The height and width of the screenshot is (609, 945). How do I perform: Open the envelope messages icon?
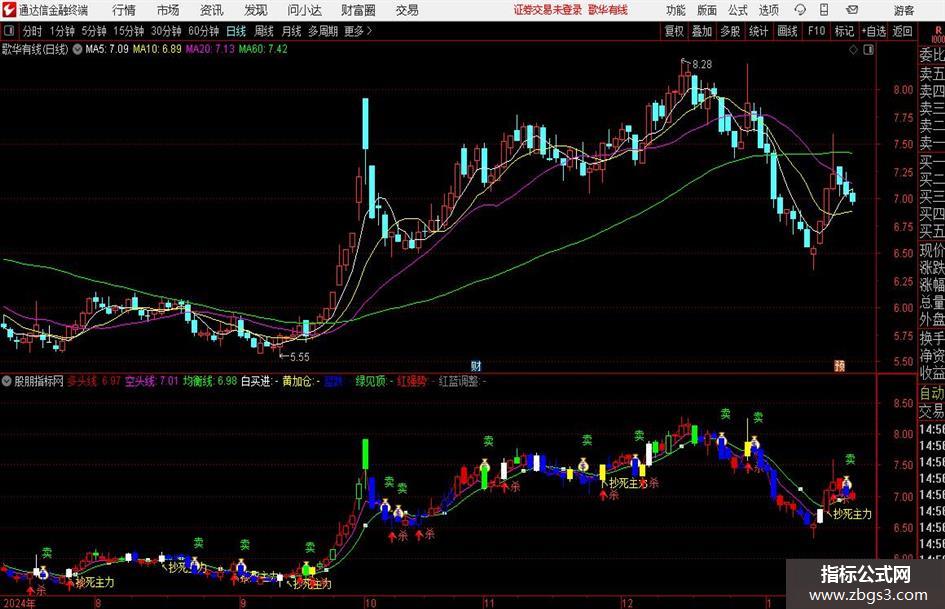tap(852, 10)
